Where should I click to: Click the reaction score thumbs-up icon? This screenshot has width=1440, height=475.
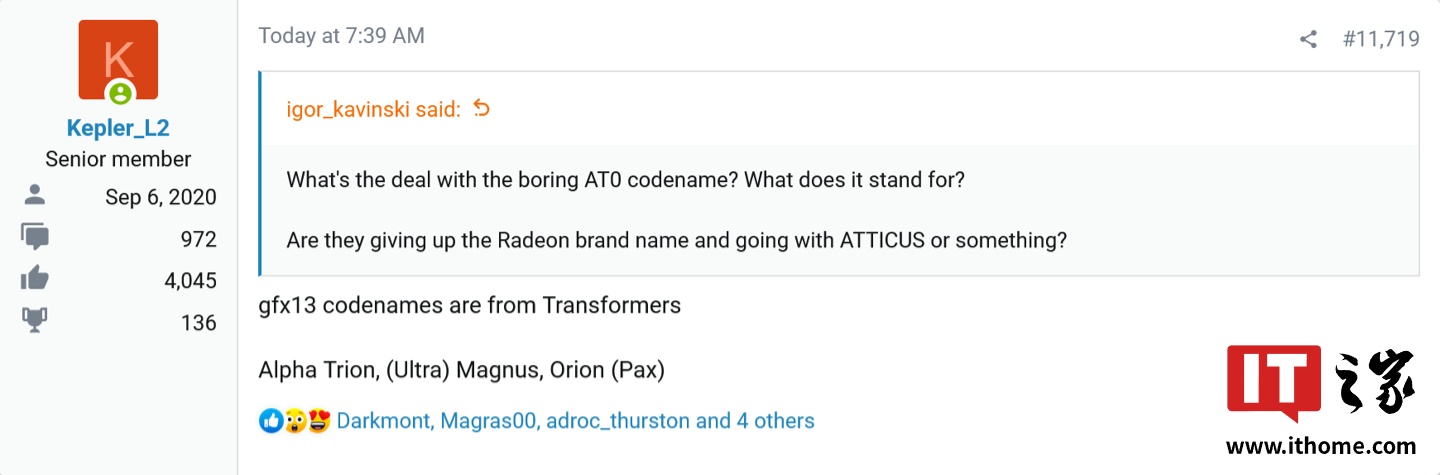[x=34, y=280]
